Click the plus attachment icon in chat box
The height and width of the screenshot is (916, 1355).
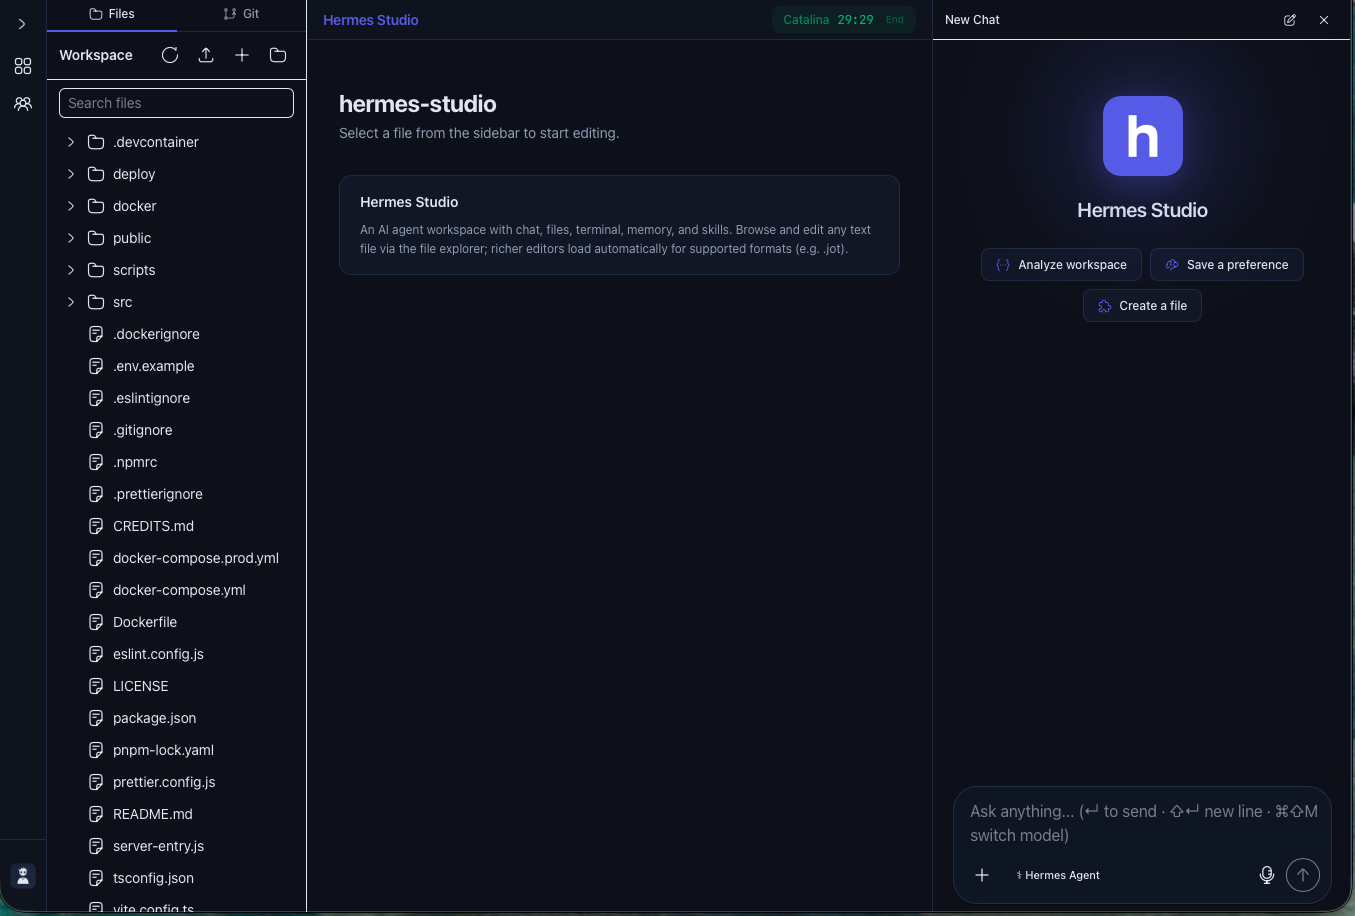click(981, 874)
